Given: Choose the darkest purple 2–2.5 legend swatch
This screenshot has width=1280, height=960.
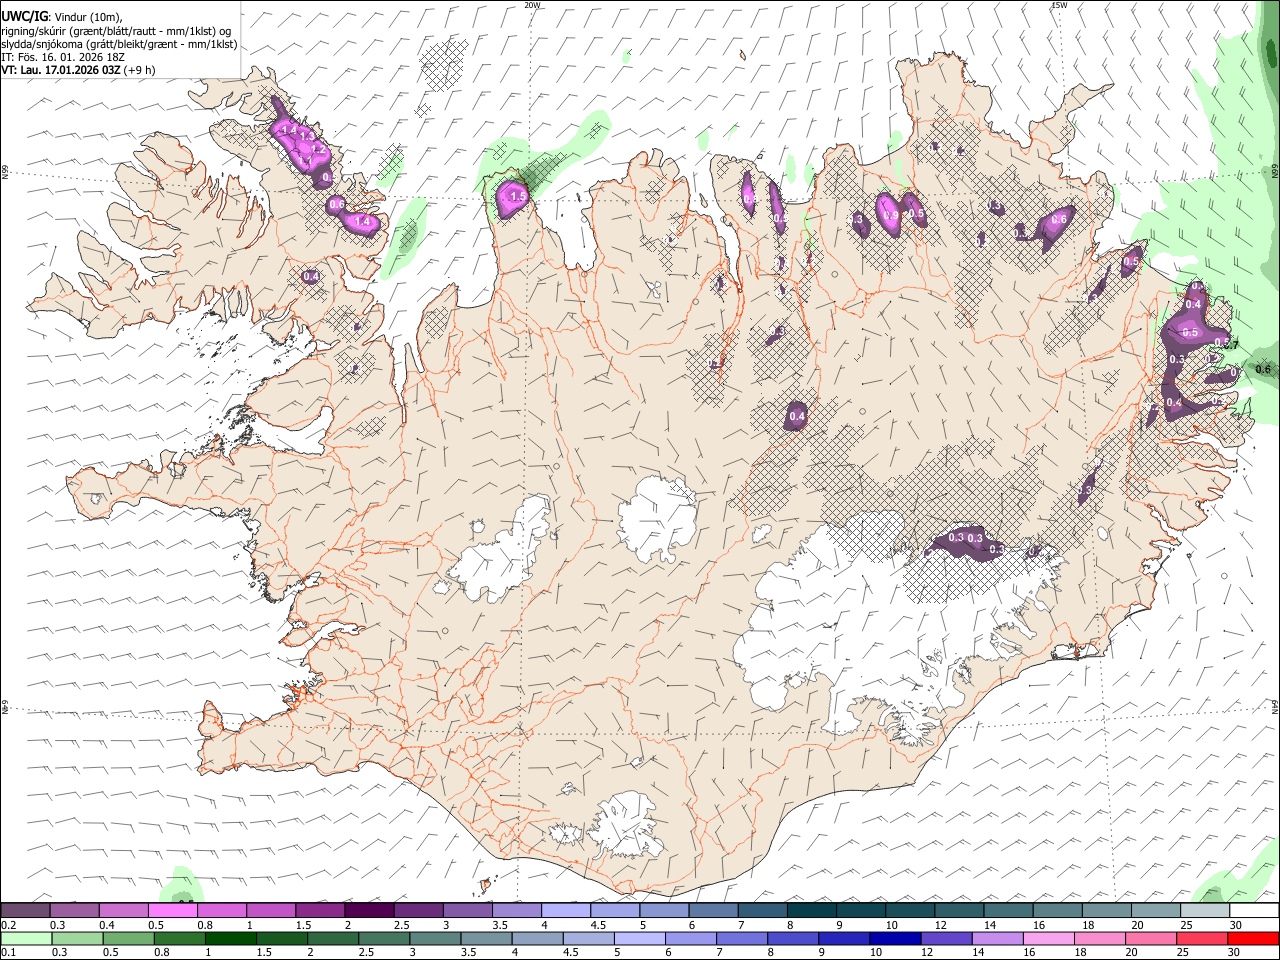Looking at the screenshot, I should pos(369,911).
